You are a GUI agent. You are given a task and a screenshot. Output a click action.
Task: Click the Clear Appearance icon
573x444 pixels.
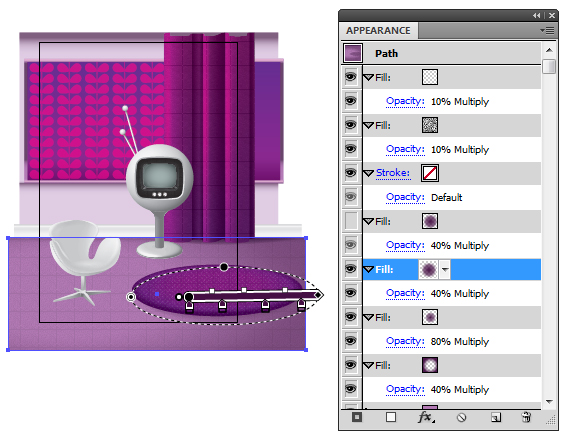(x=461, y=417)
